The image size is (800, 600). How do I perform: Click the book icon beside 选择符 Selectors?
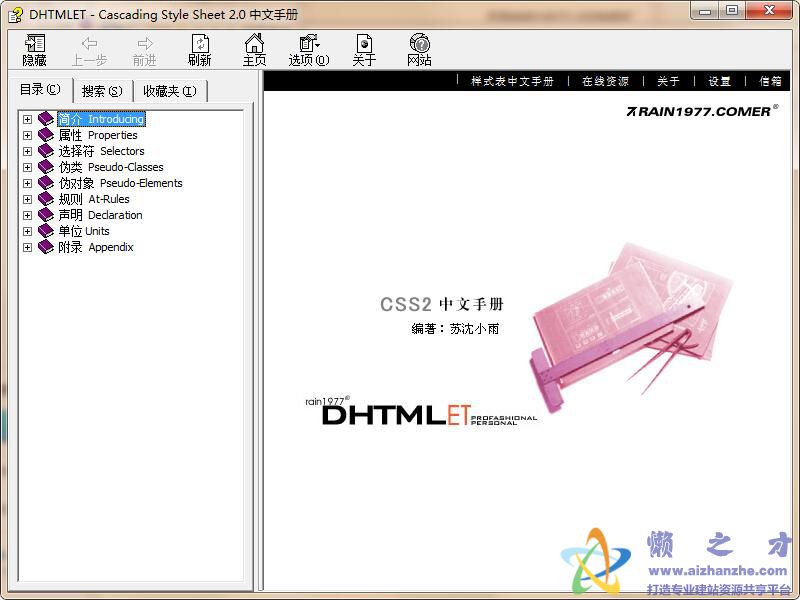coord(46,151)
